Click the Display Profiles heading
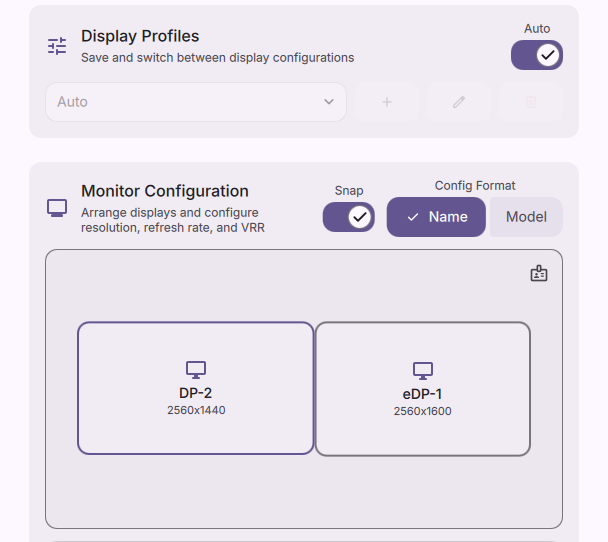 [x=140, y=36]
